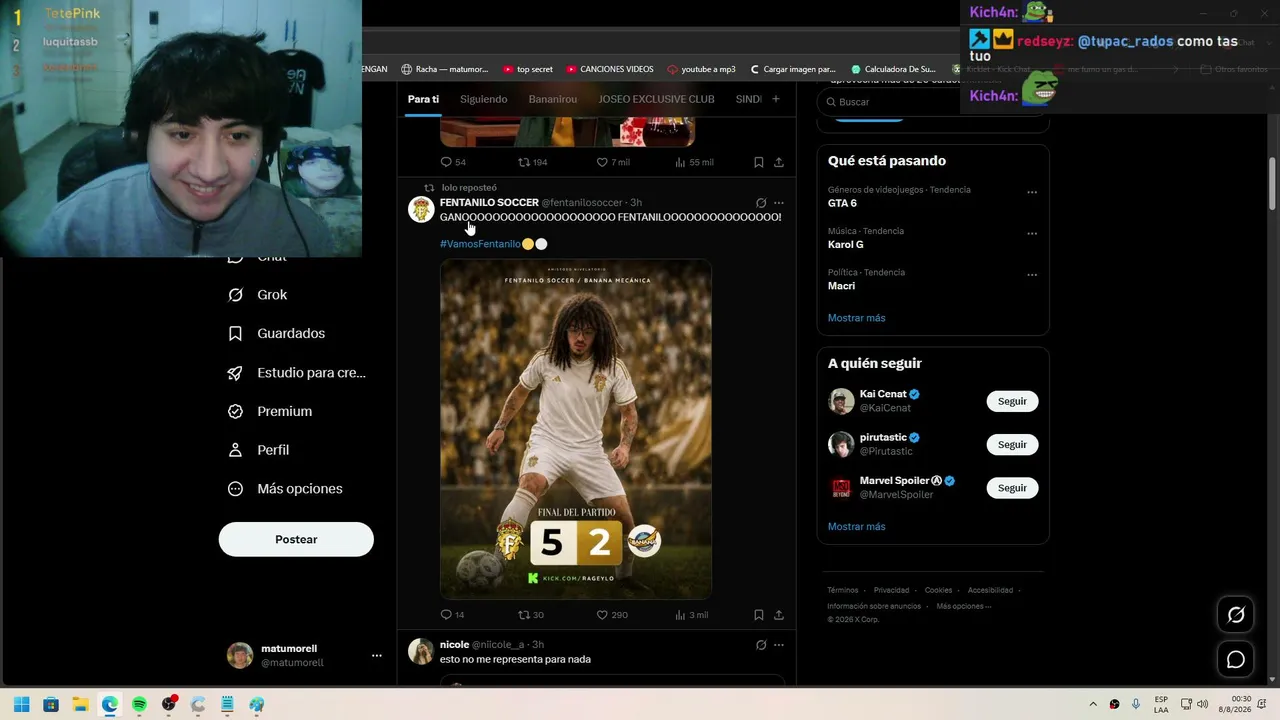The width and height of the screenshot is (1280, 720).
Task: Show hidden system tray icons
Action: click(1093, 705)
